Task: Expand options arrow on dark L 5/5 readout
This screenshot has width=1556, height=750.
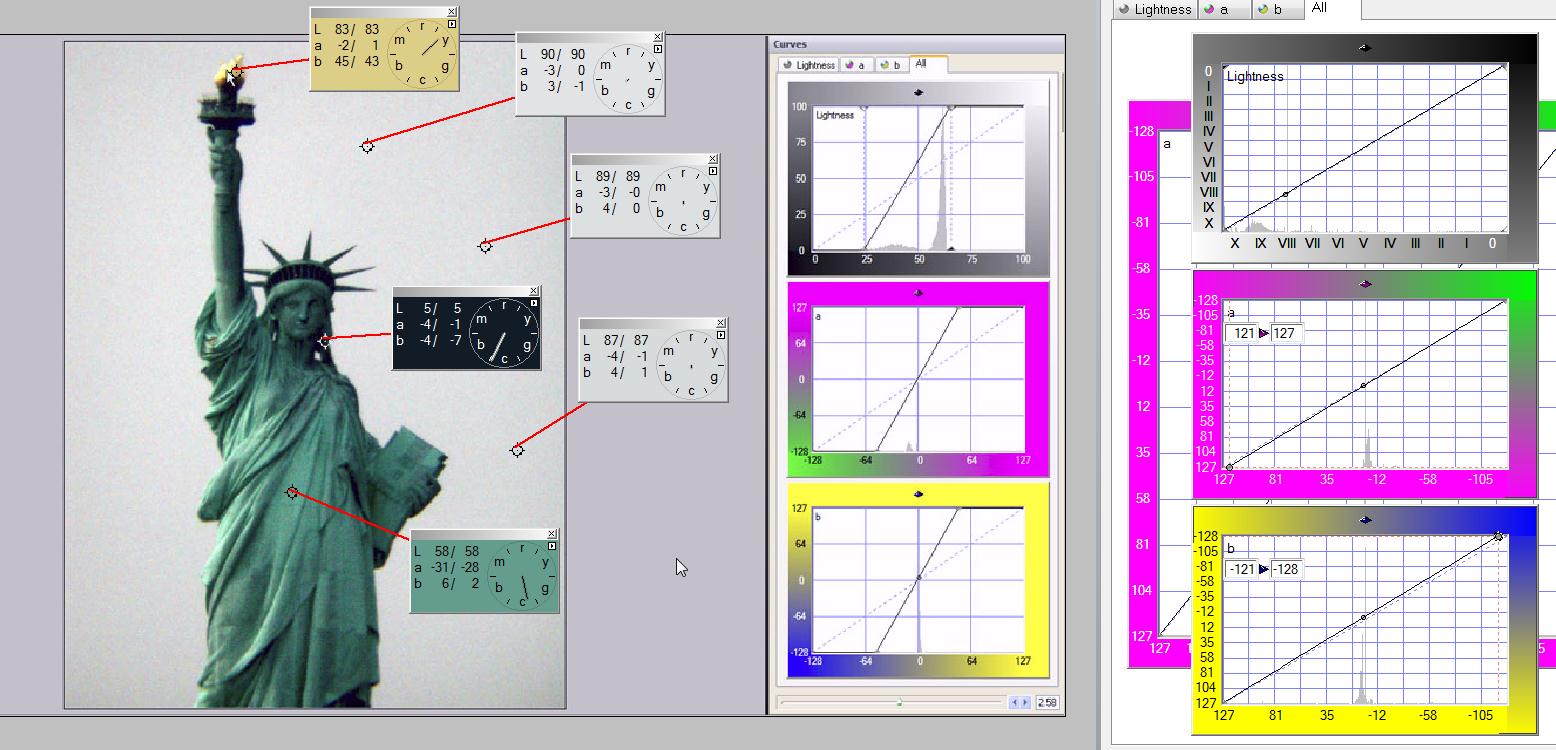Action: tap(534, 302)
